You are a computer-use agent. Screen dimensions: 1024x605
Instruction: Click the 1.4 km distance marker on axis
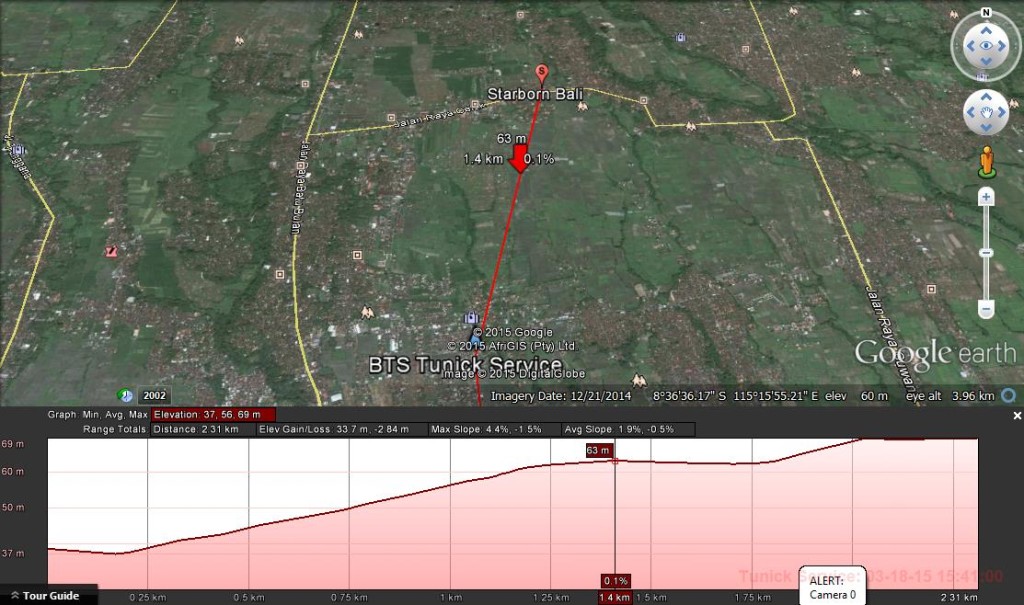(615, 597)
